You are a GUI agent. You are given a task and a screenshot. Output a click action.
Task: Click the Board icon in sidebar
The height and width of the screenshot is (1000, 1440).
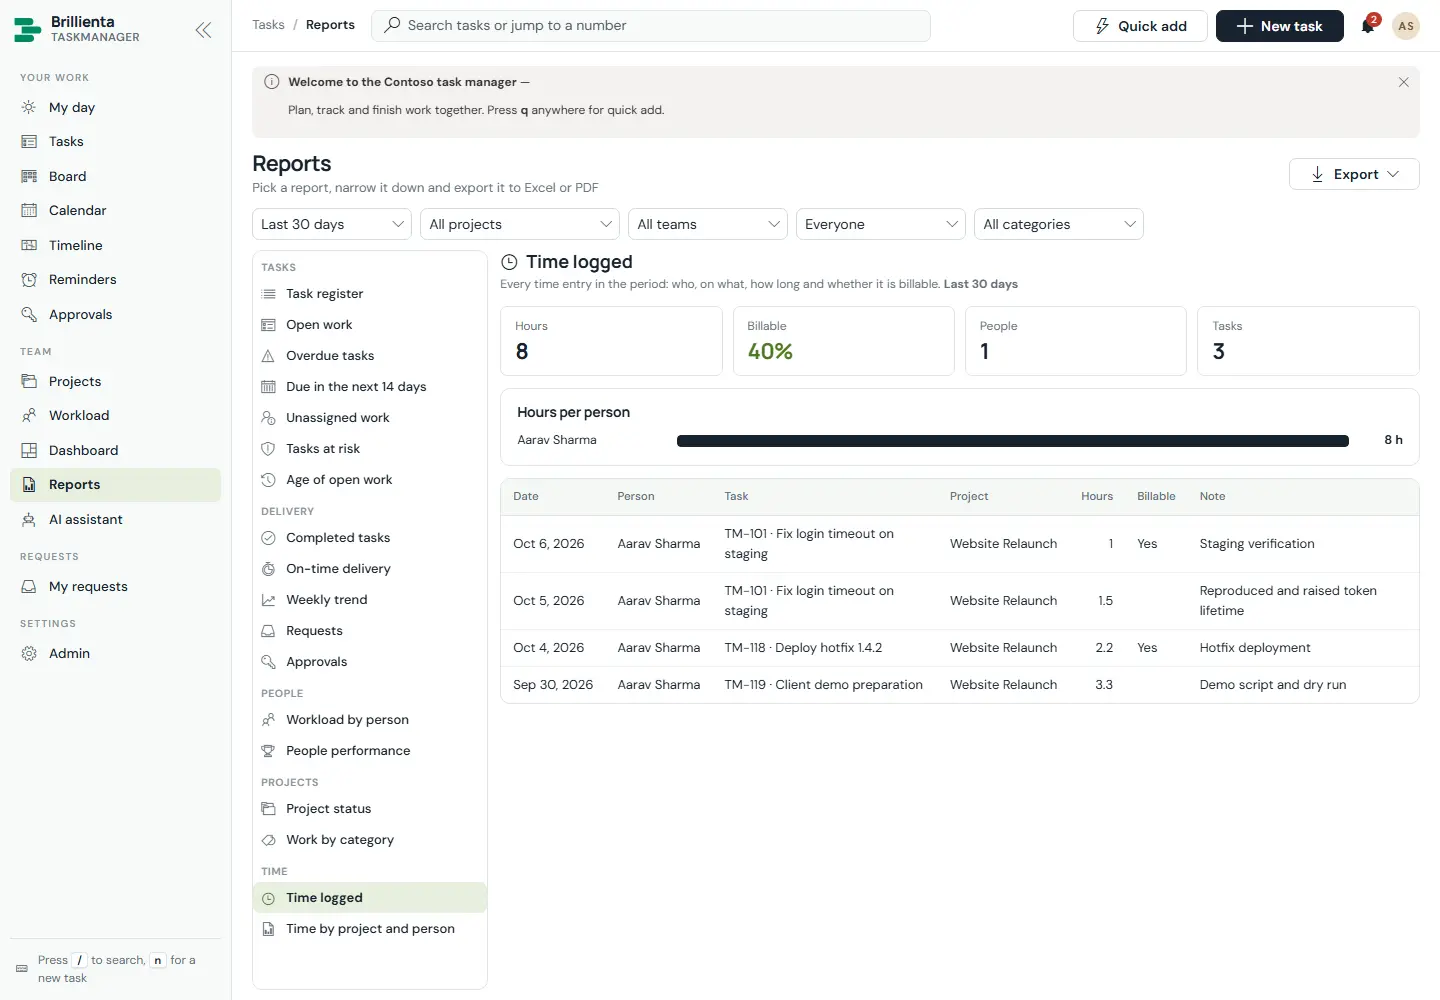tap(29, 176)
